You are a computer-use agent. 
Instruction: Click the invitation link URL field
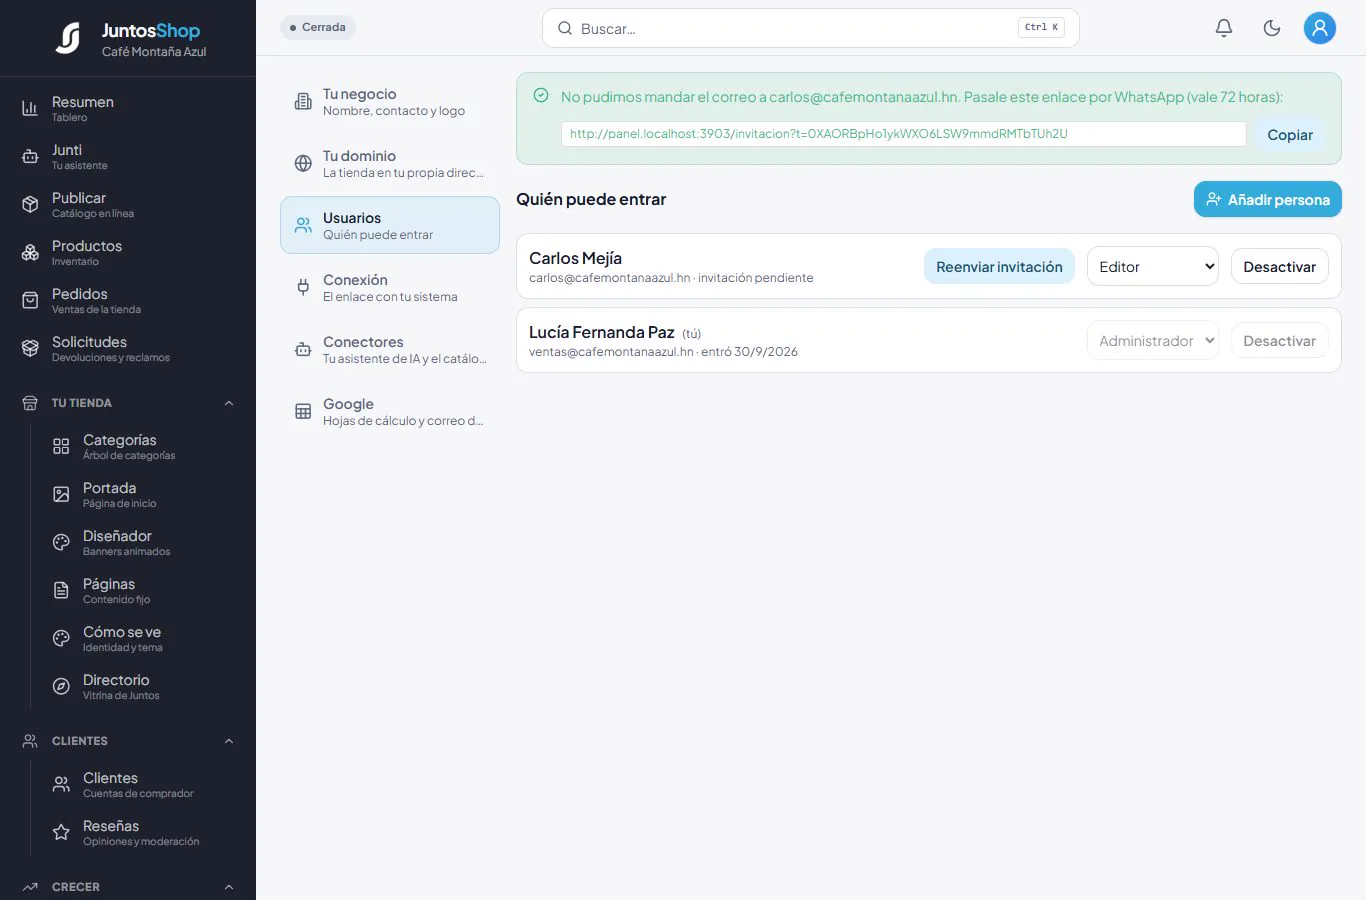tap(903, 134)
